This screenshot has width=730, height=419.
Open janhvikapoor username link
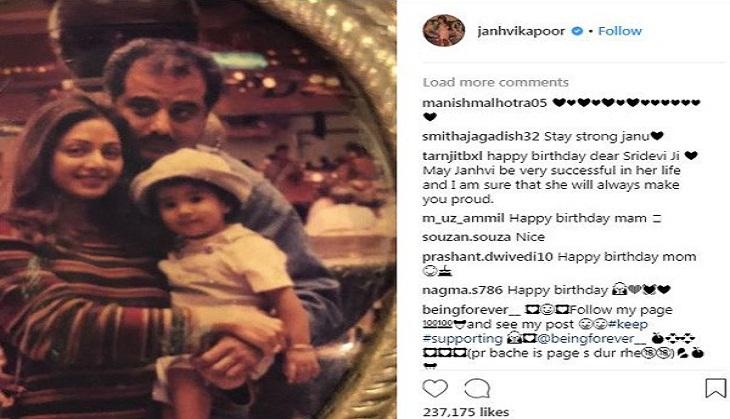521,31
